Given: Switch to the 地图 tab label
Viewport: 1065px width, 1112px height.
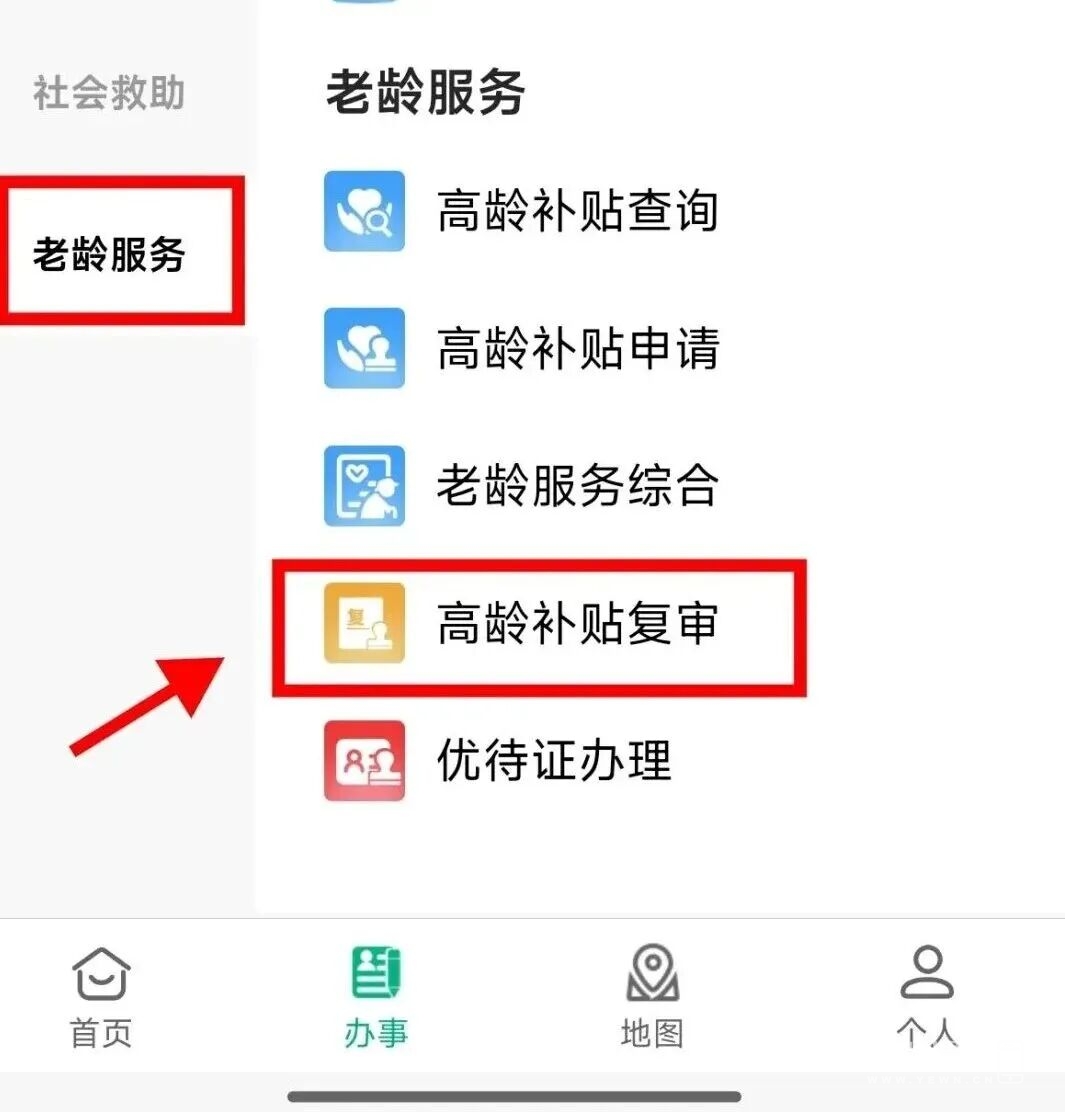Looking at the screenshot, I should (x=652, y=1033).
